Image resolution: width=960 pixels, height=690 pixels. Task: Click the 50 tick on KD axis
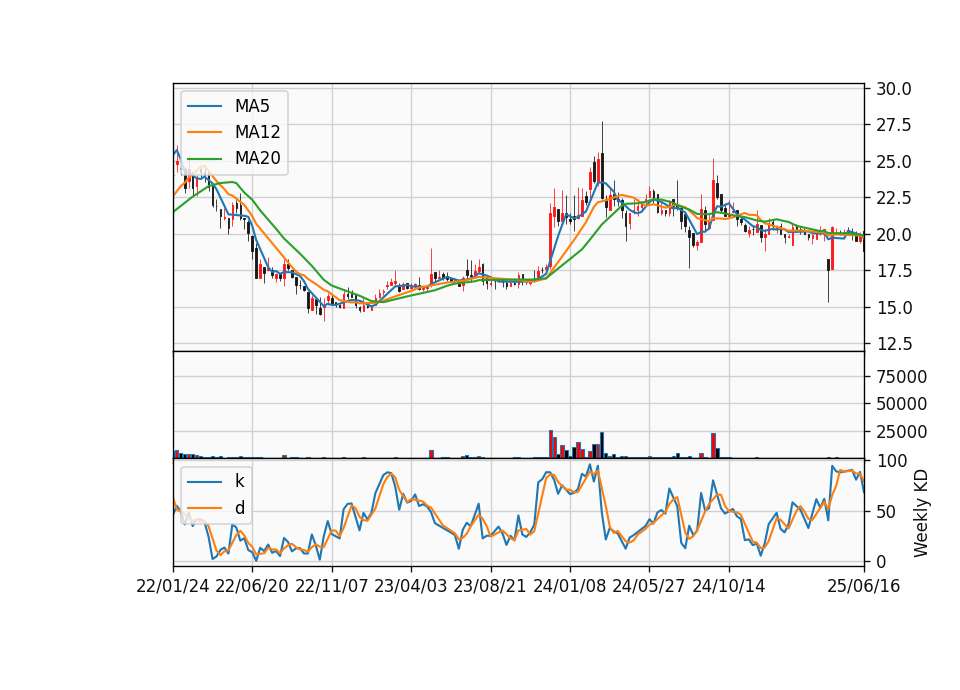click(x=886, y=512)
